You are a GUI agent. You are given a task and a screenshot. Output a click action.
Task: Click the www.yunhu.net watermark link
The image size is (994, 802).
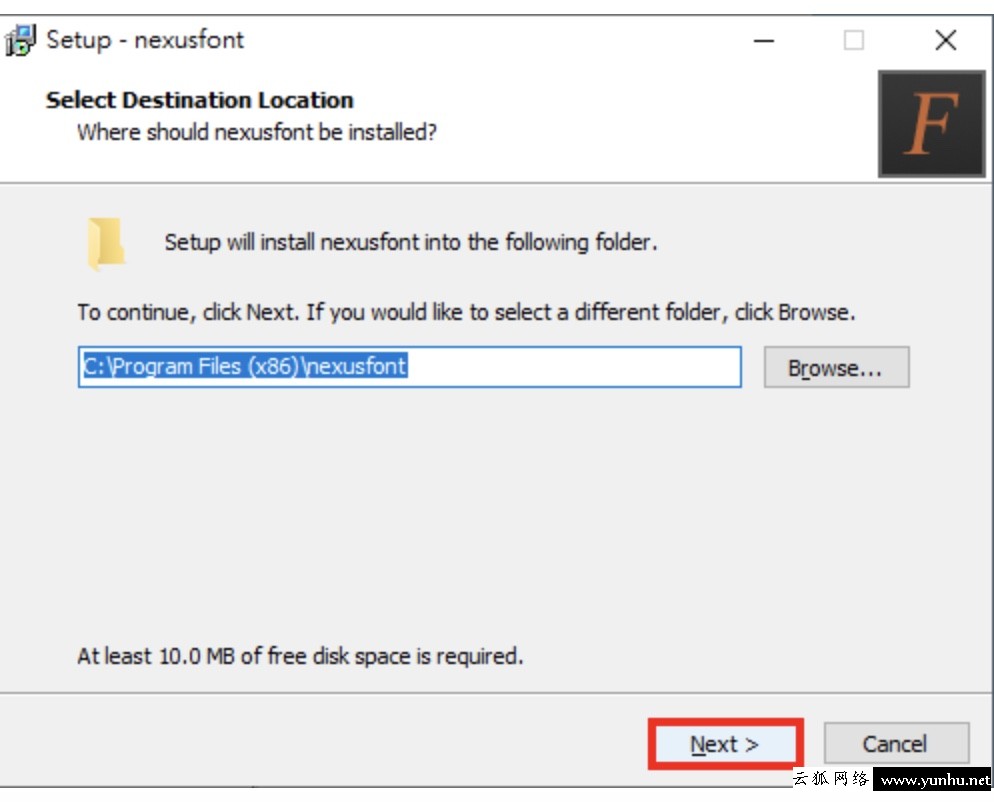click(934, 779)
